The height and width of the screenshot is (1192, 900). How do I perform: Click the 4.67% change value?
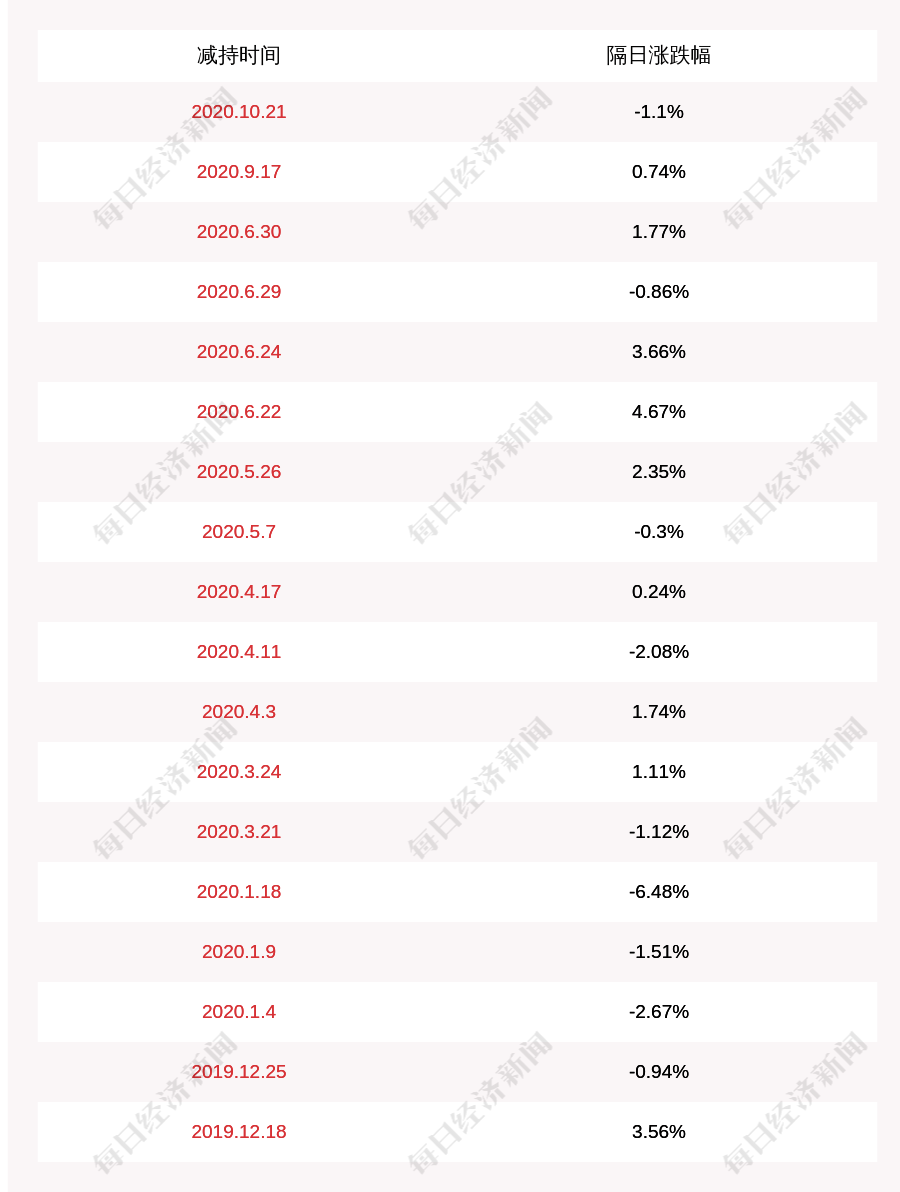click(x=658, y=412)
